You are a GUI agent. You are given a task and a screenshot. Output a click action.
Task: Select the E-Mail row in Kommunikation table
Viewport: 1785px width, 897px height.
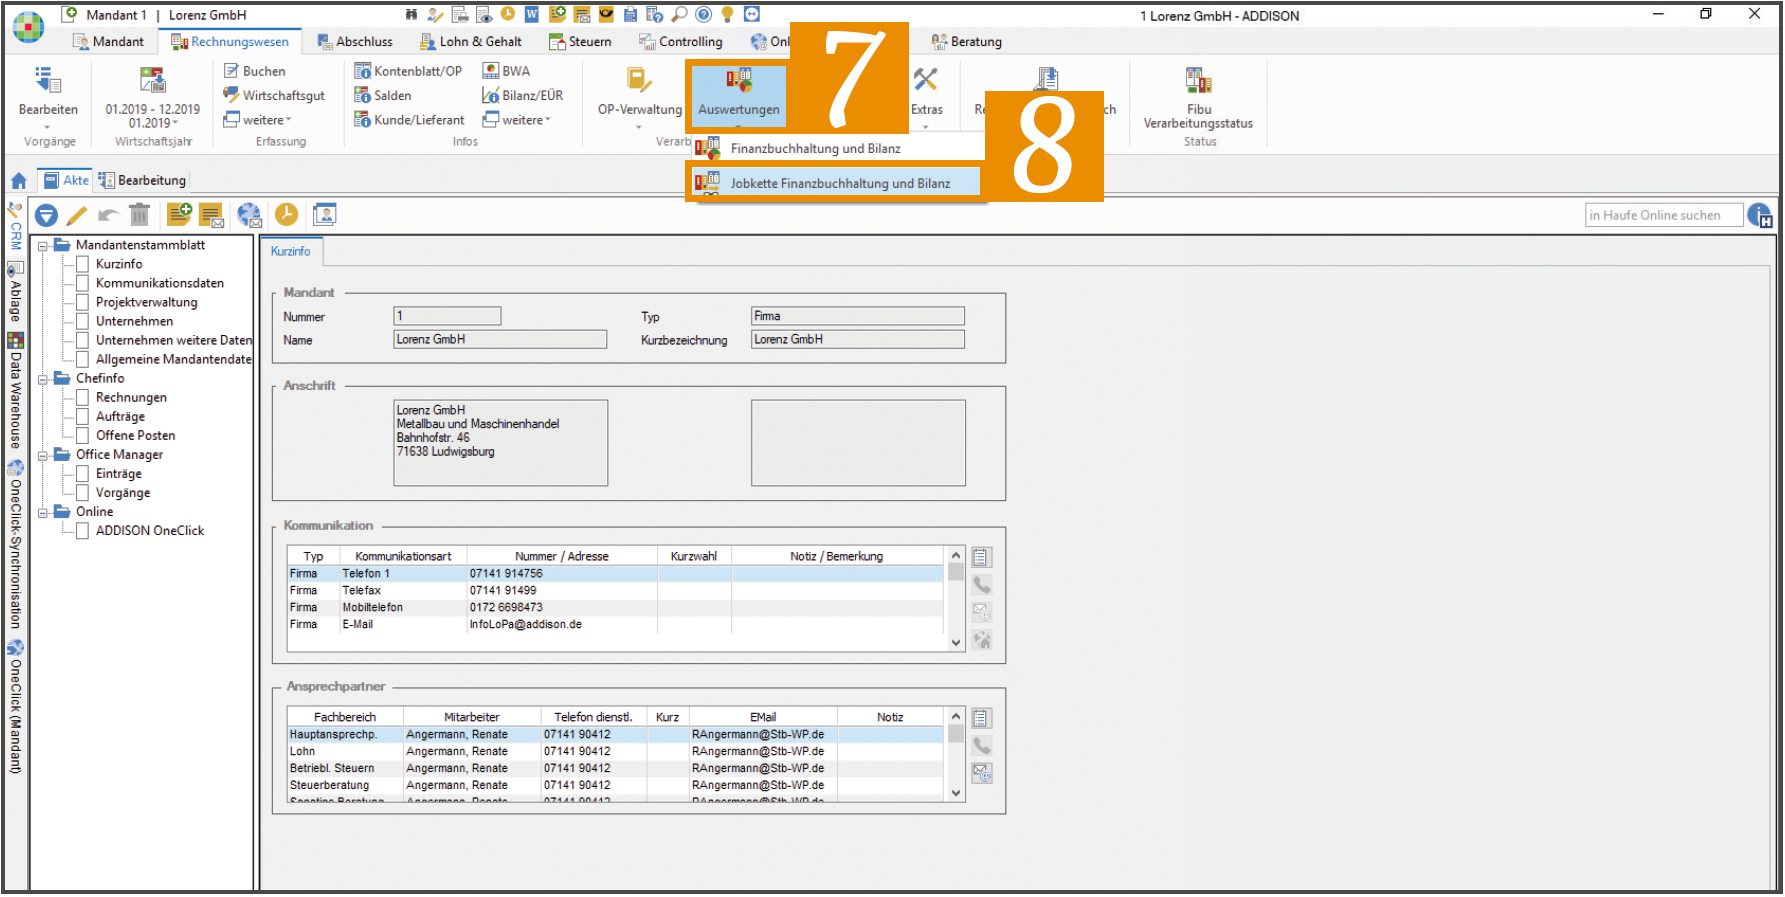click(x=615, y=624)
